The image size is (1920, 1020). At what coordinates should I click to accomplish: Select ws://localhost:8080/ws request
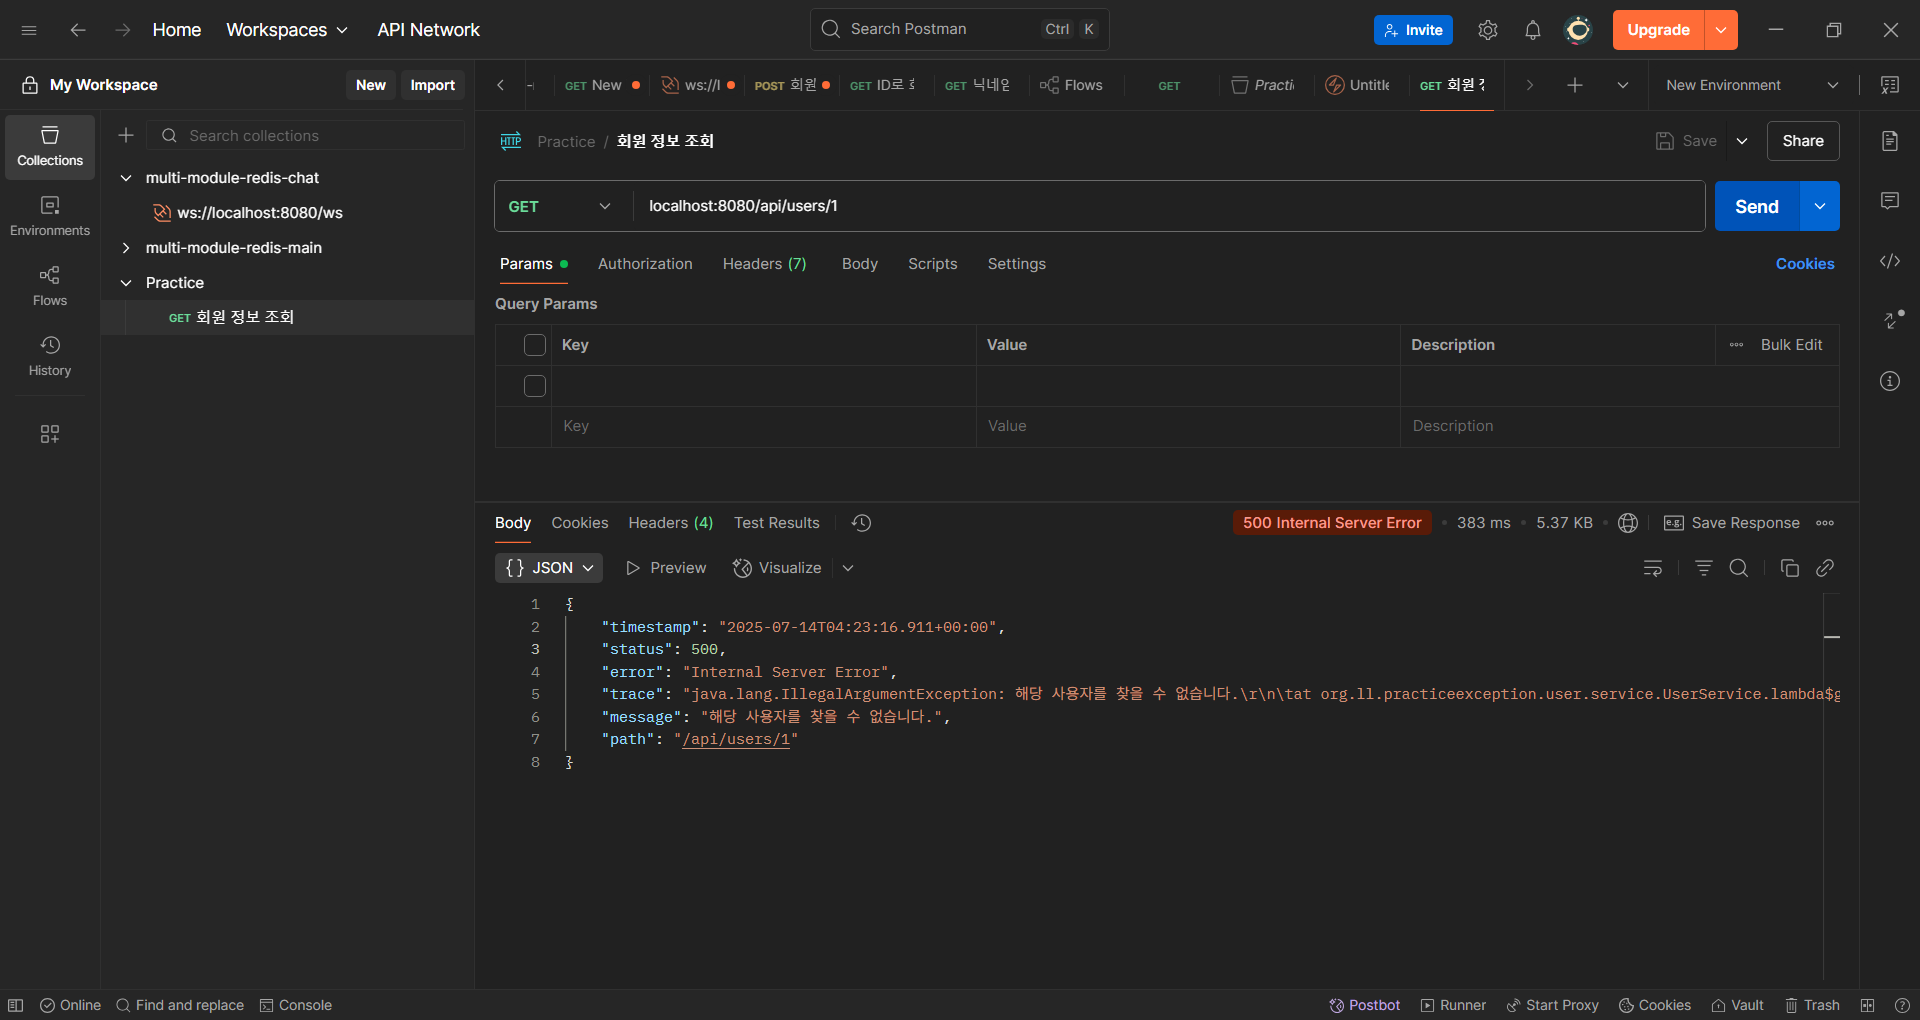[x=260, y=213]
